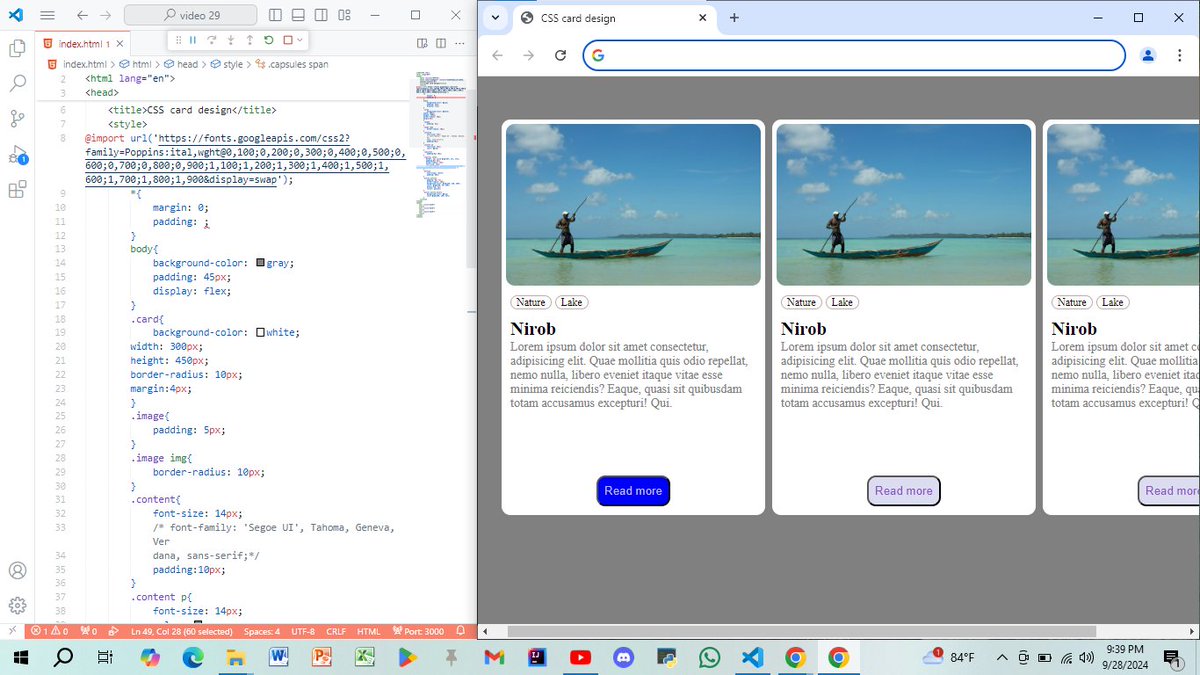Step into in the debug toolbar
Viewport: 1200px width, 675px height.
click(x=231, y=40)
